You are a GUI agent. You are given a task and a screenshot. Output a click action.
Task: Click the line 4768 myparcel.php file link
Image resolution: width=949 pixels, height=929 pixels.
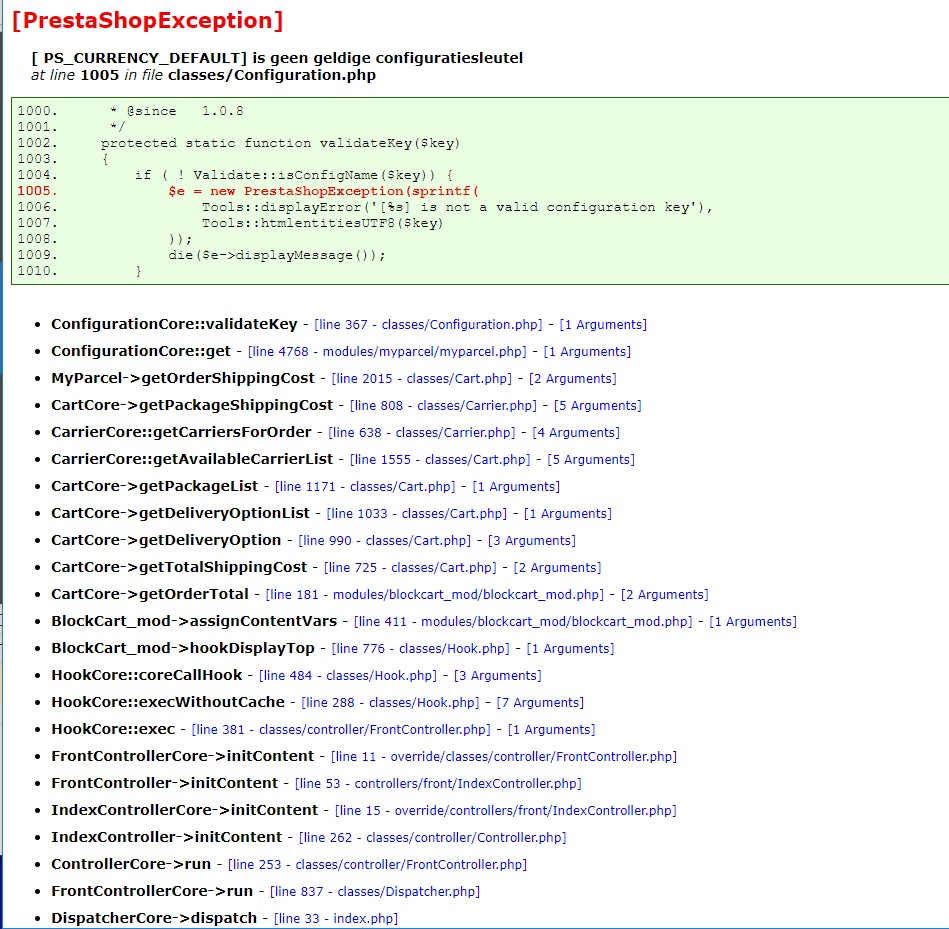[x=388, y=352]
